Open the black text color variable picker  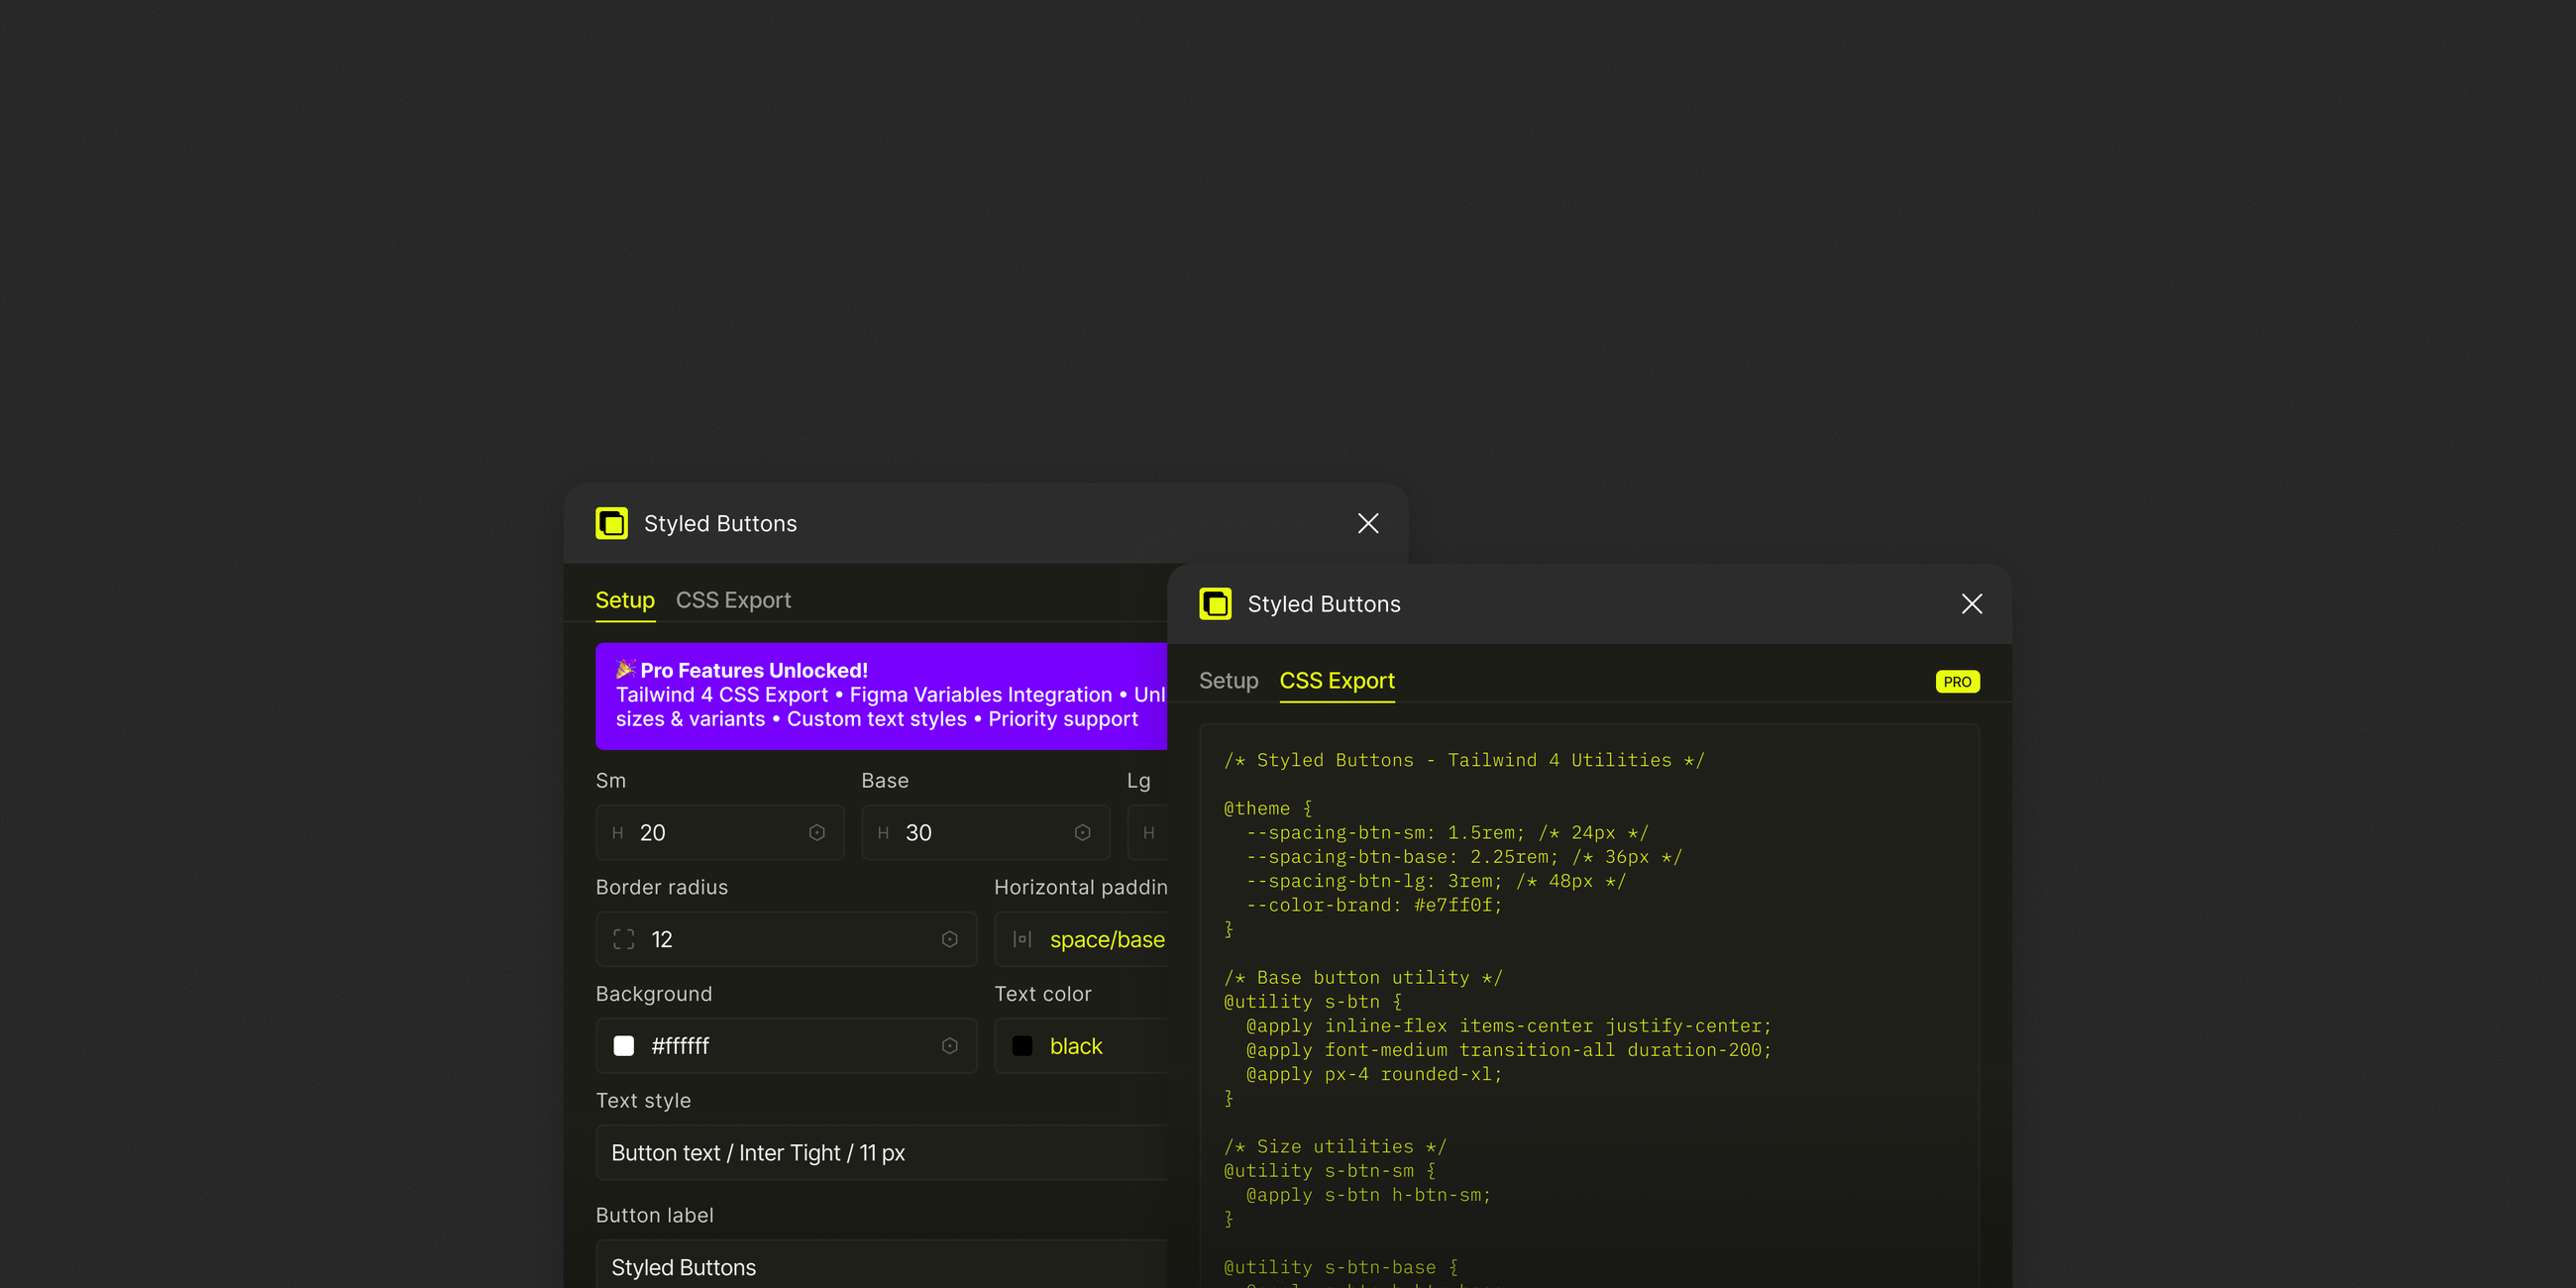[1076, 1046]
